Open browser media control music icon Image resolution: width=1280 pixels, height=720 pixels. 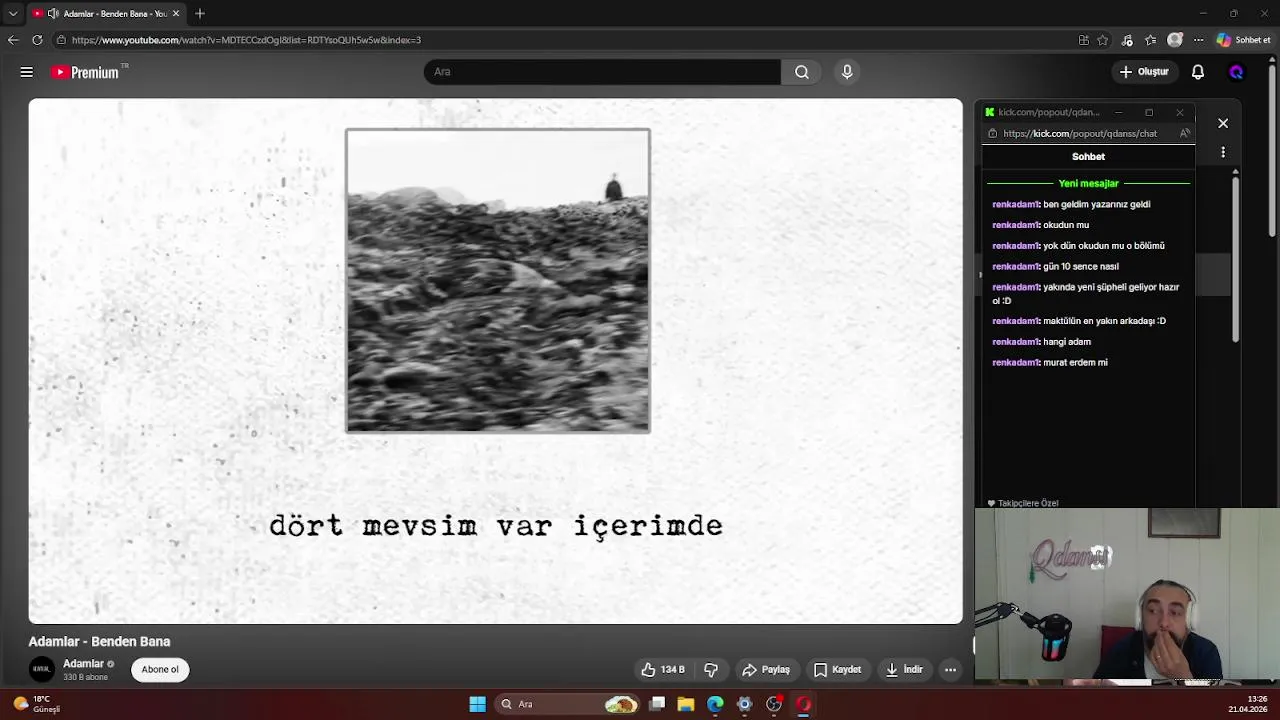point(1127,40)
